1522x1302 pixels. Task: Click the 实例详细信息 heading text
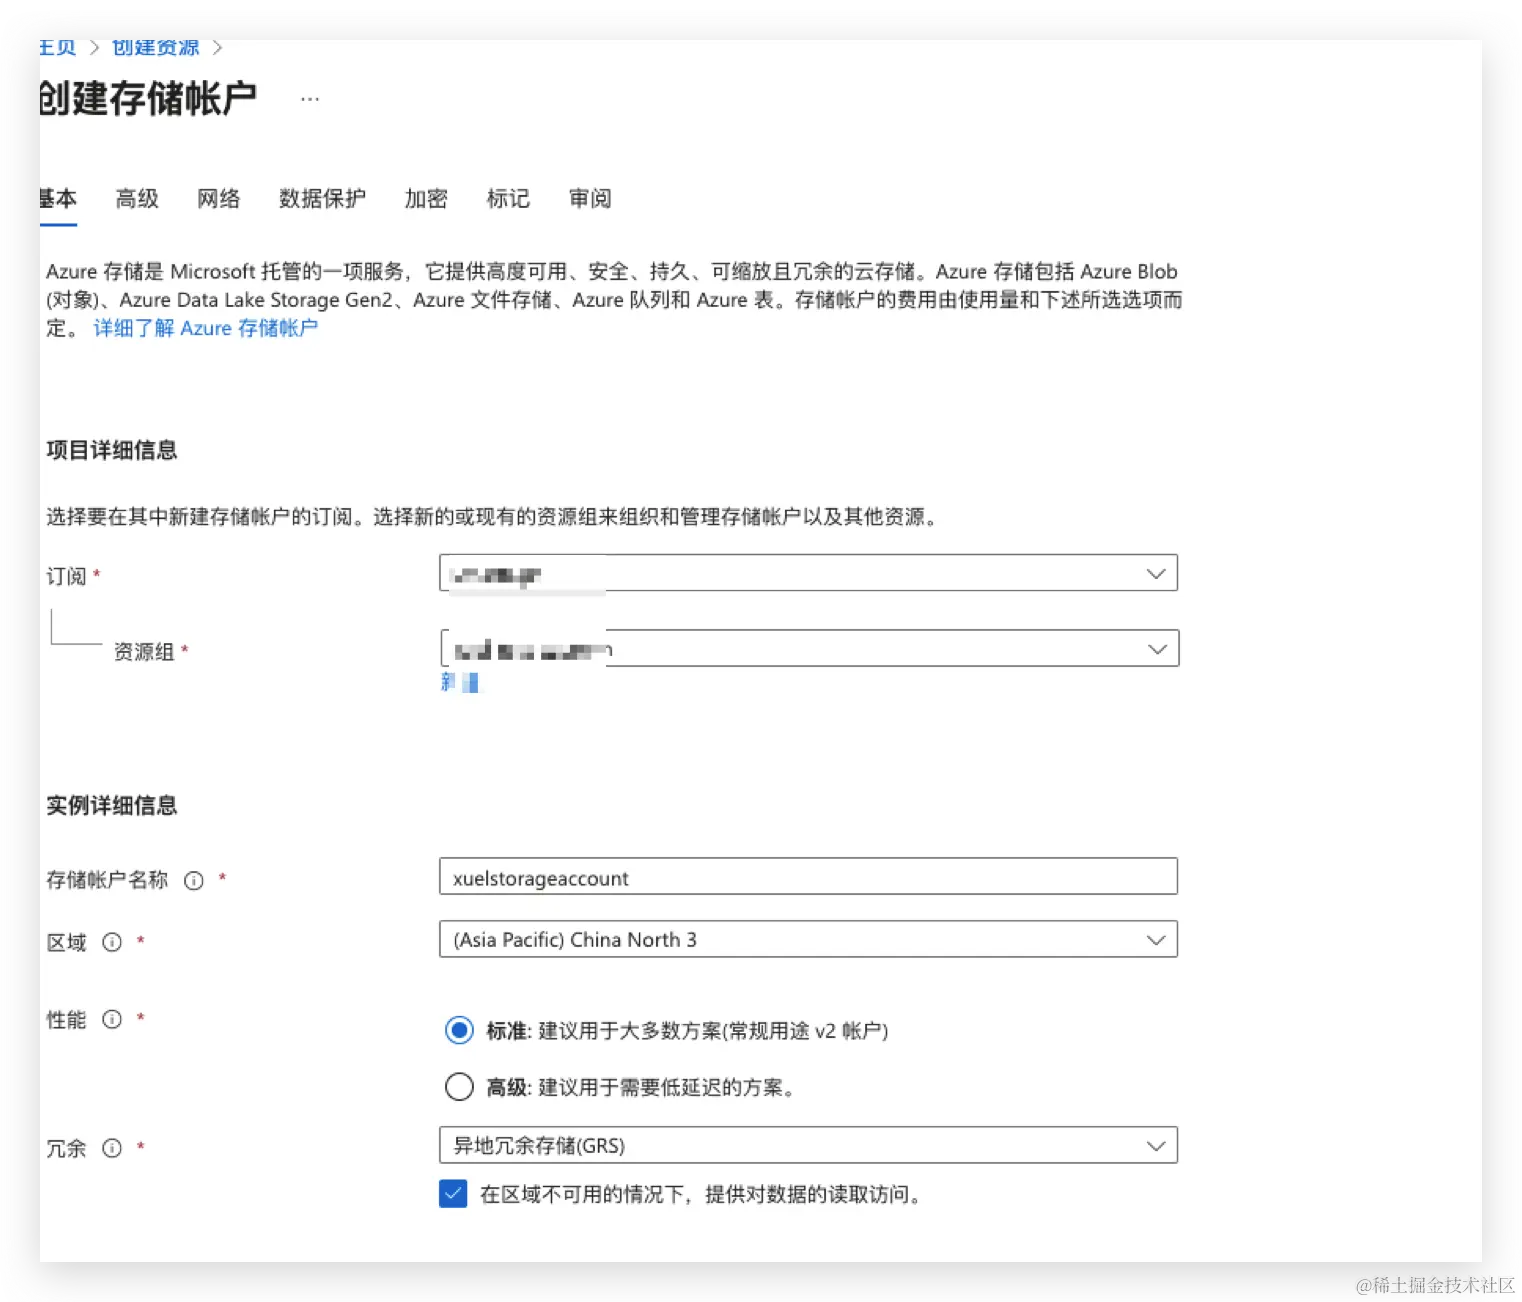tap(112, 805)
